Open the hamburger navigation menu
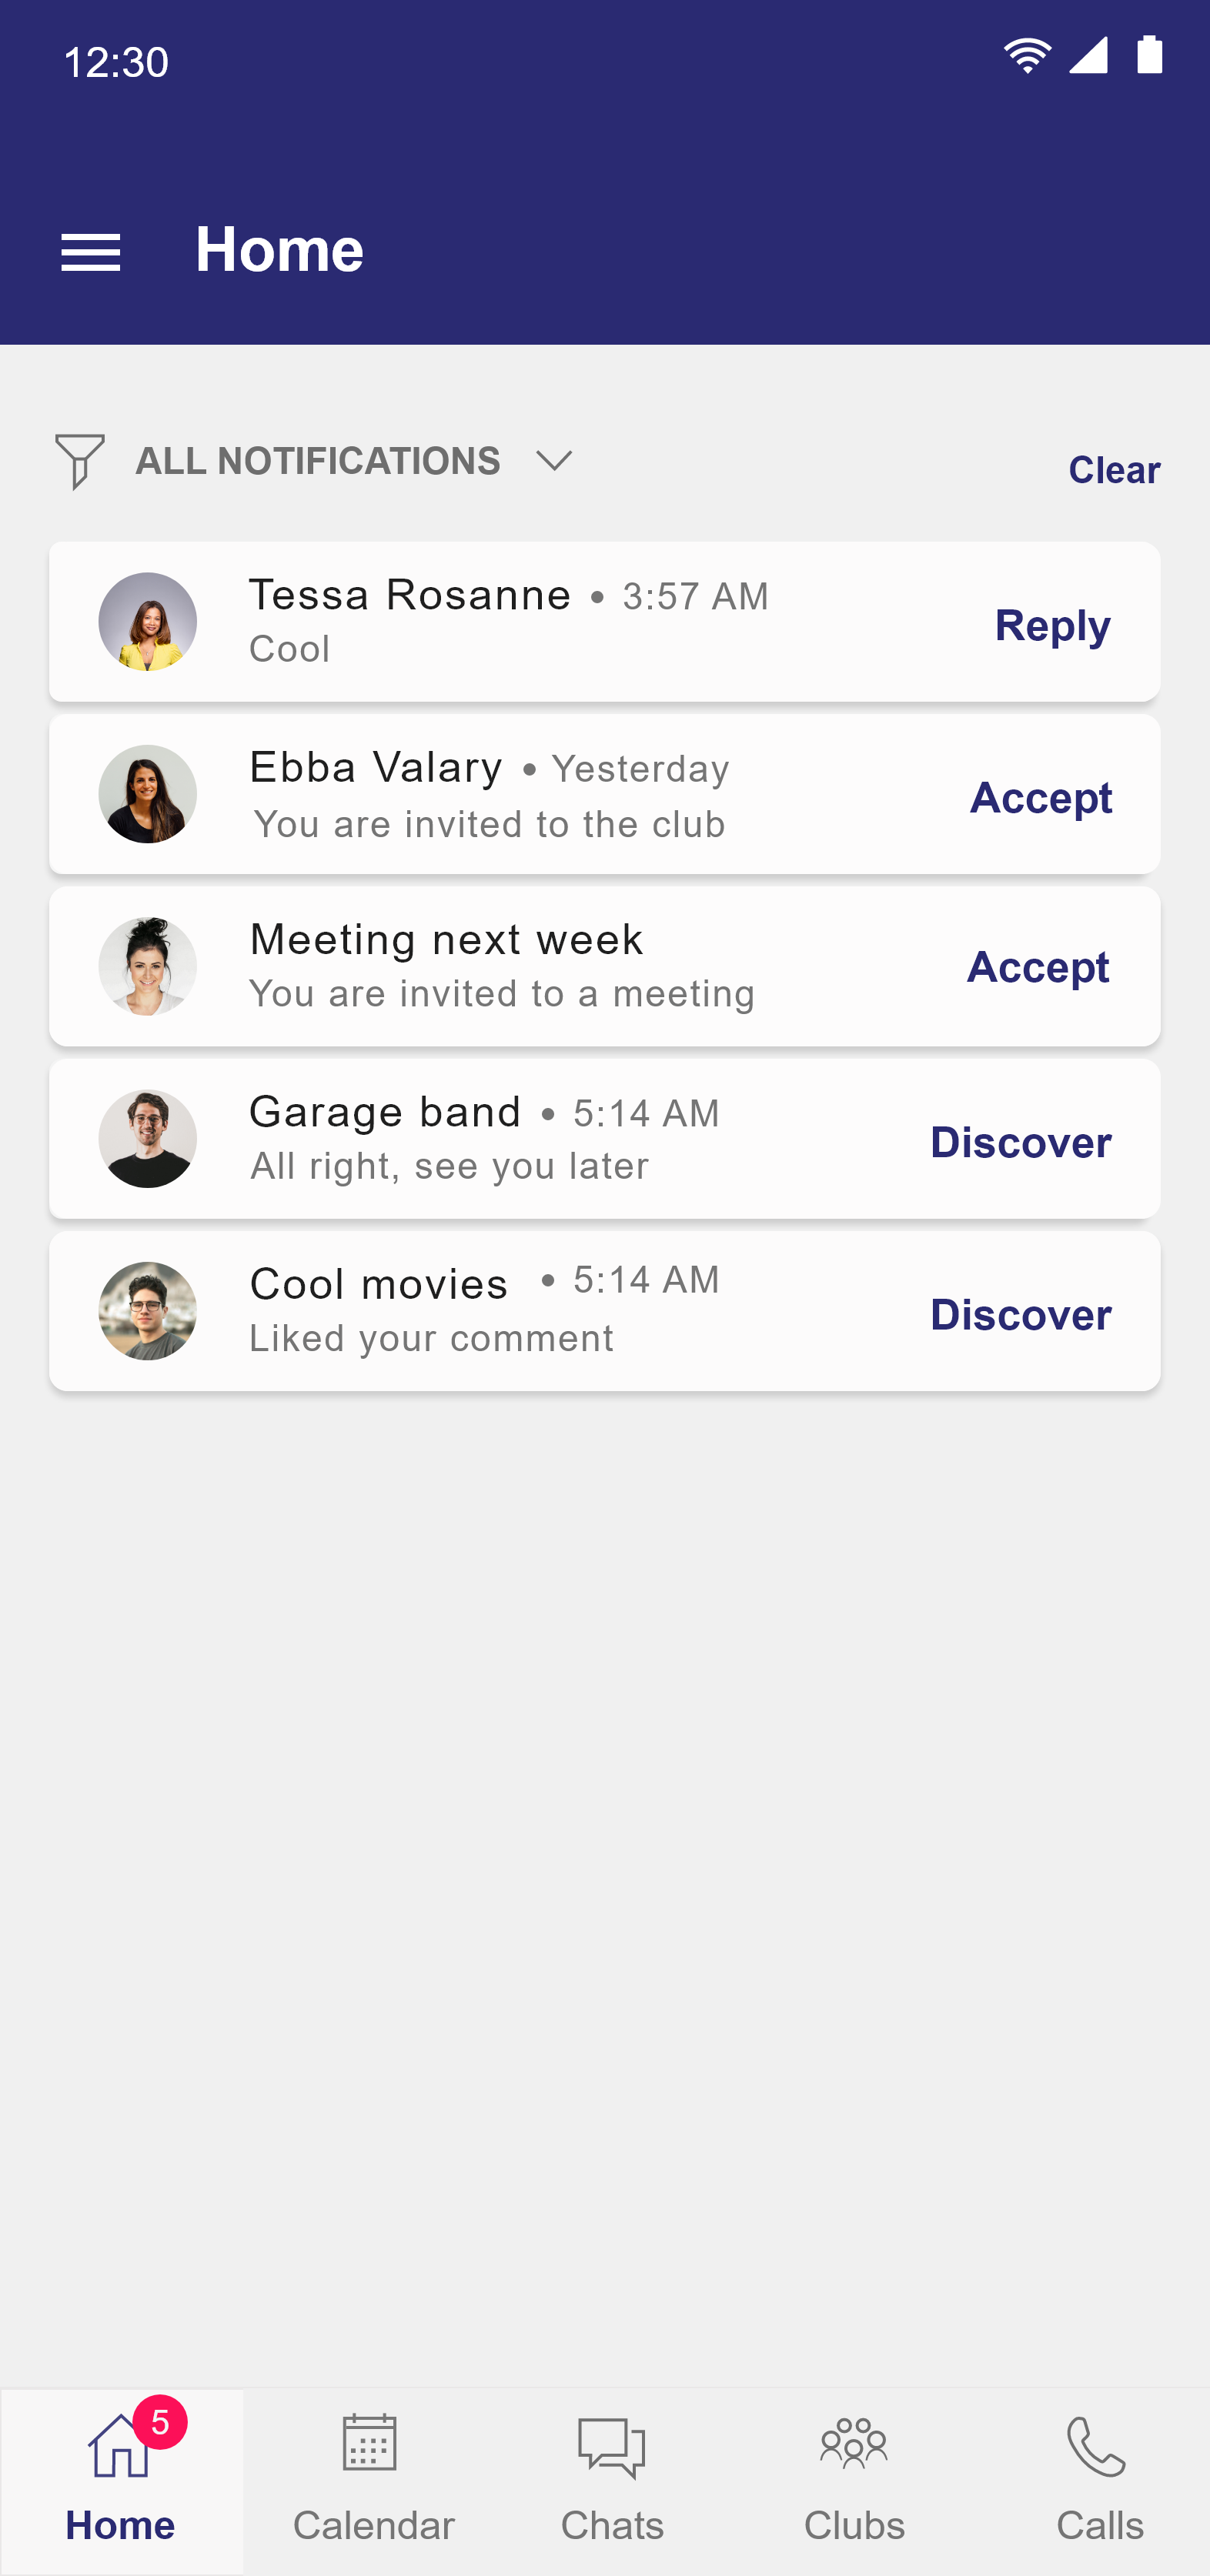Viewport: 1210px width, 2576px height. tap(90, 252)
